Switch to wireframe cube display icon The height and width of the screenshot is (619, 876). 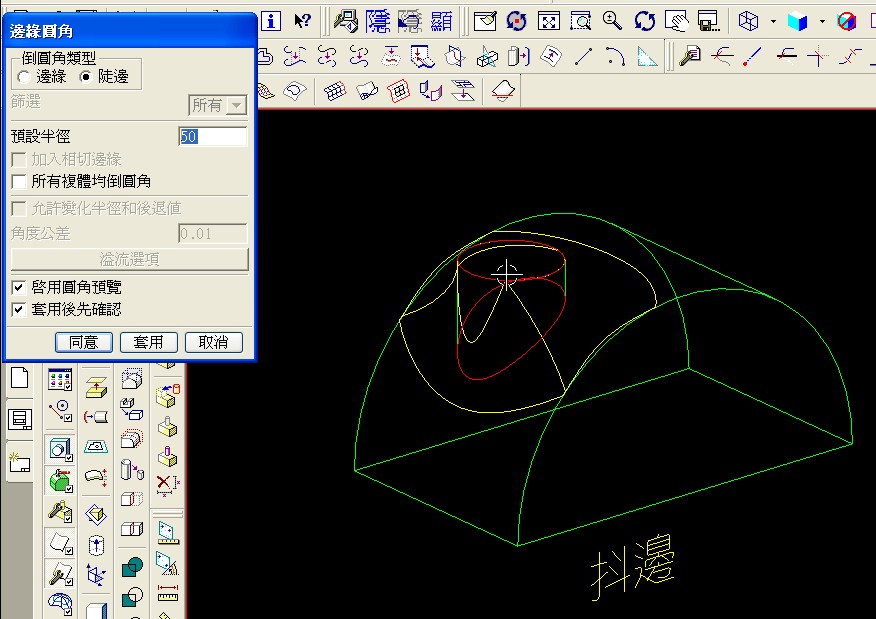(748, 21)
